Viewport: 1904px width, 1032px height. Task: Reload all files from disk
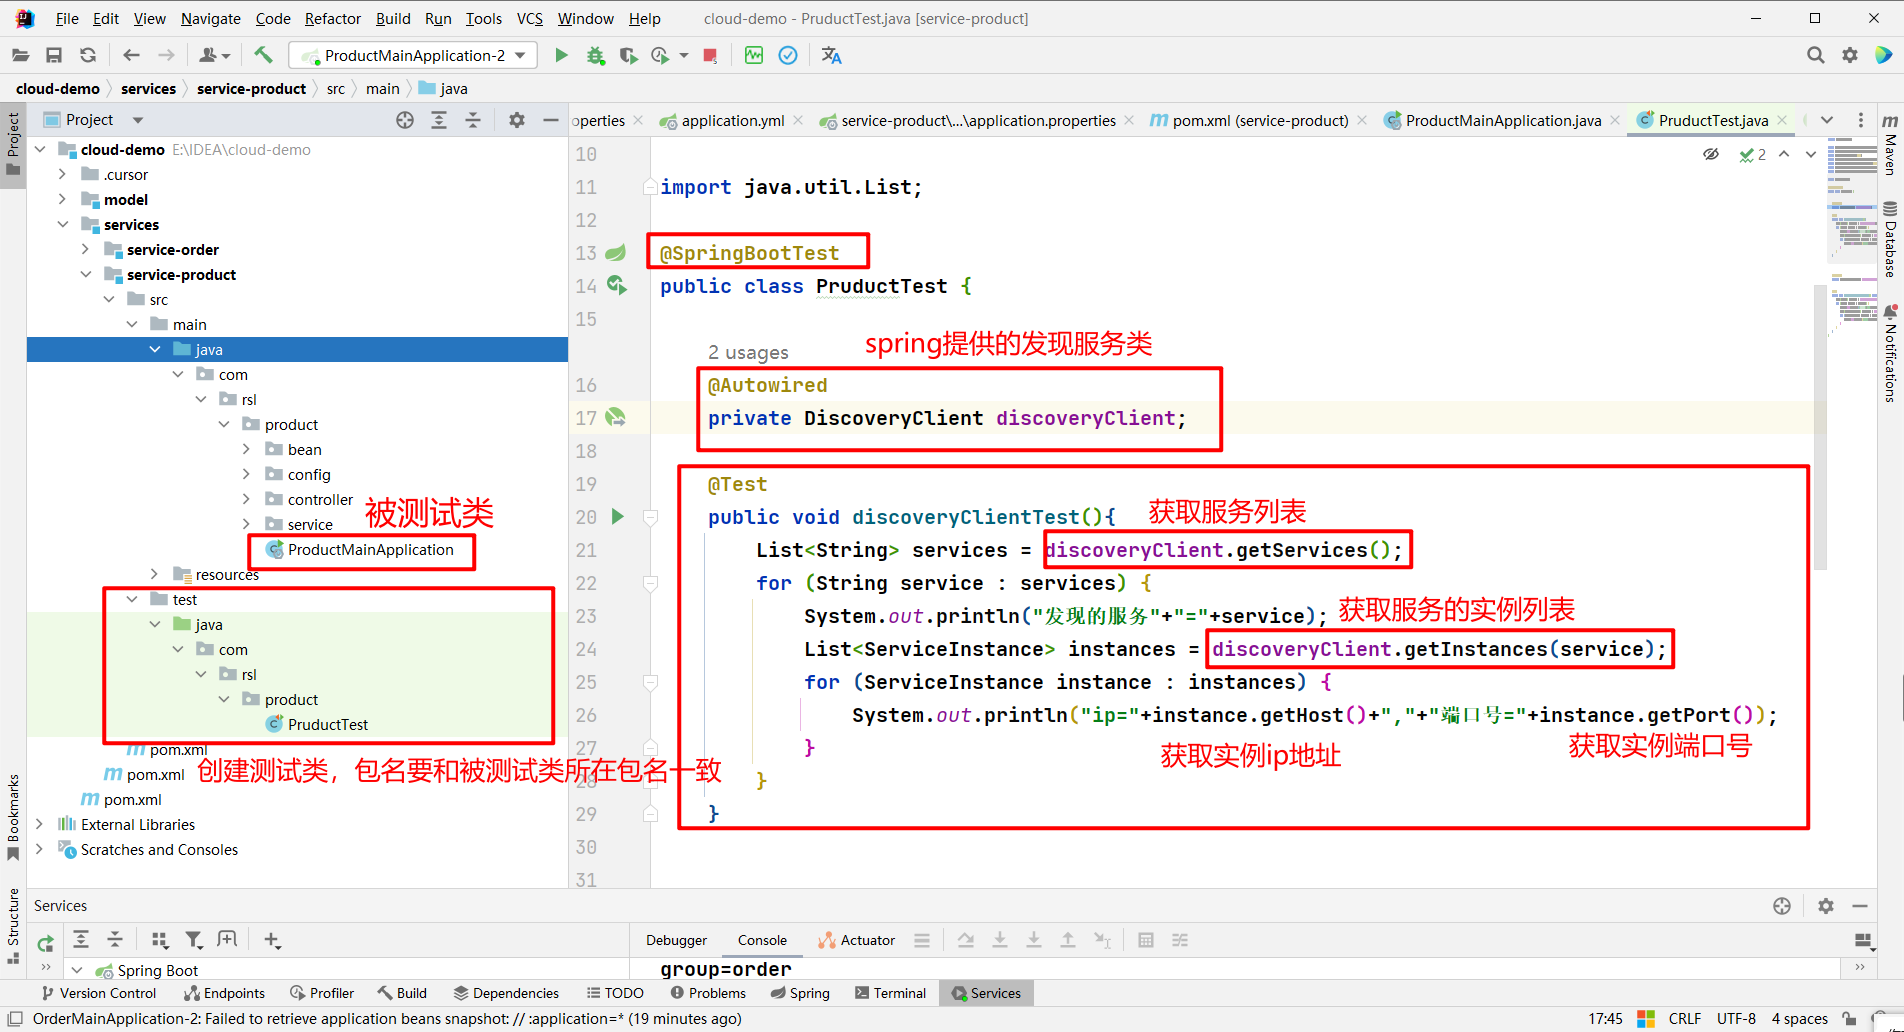point(88,56)
